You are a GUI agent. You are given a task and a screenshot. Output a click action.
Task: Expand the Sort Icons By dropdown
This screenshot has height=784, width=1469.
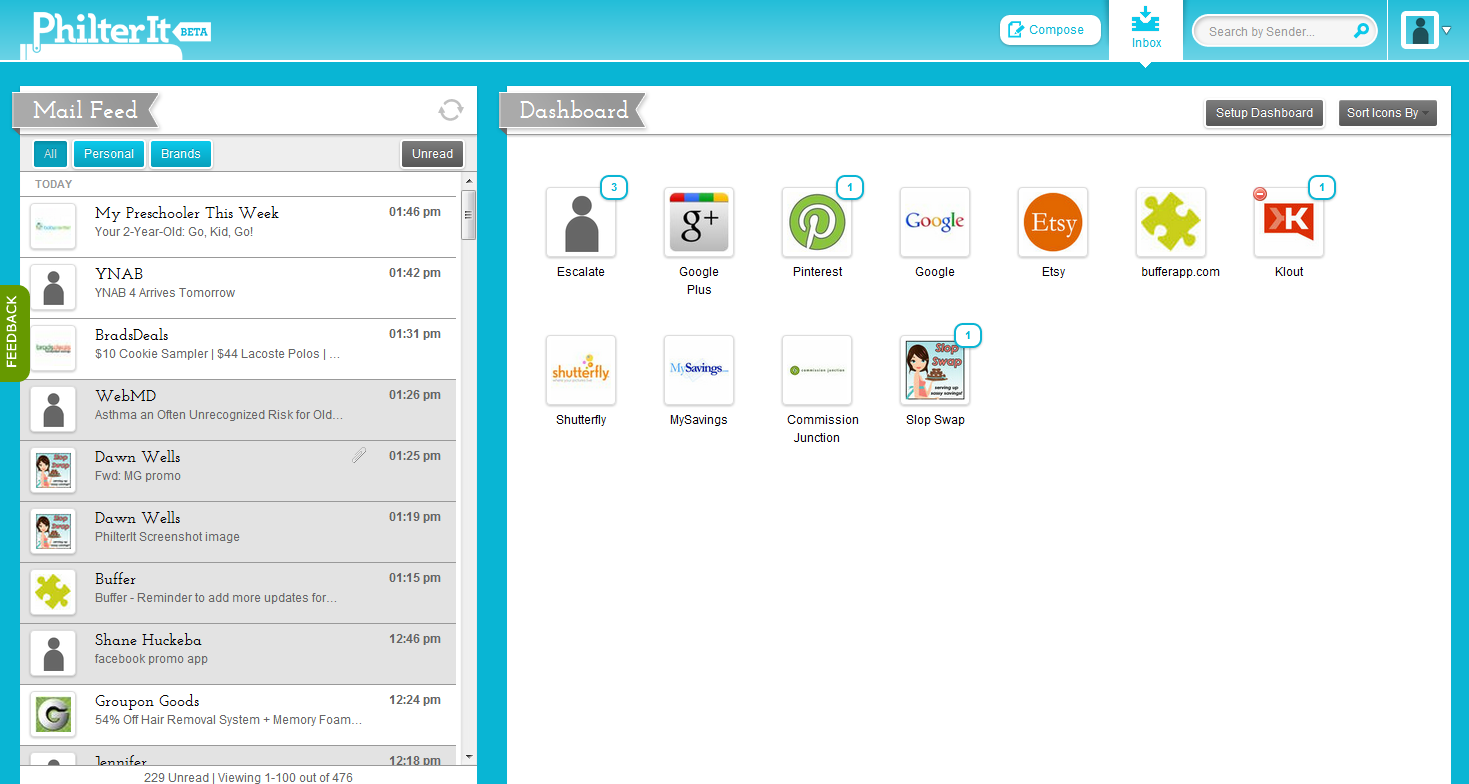tap(1388, 113)
